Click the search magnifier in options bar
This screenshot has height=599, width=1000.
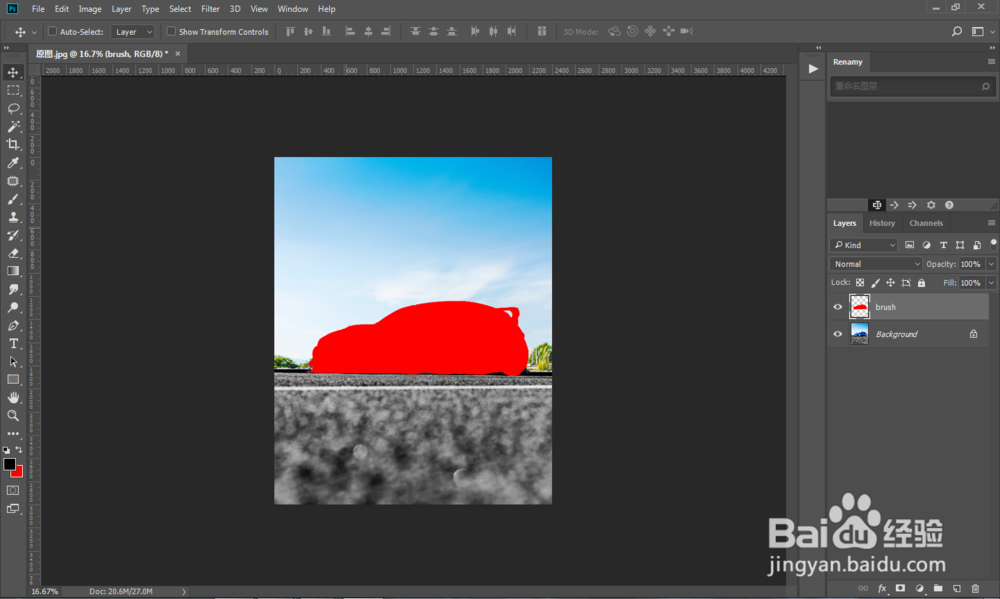[957, 31]
